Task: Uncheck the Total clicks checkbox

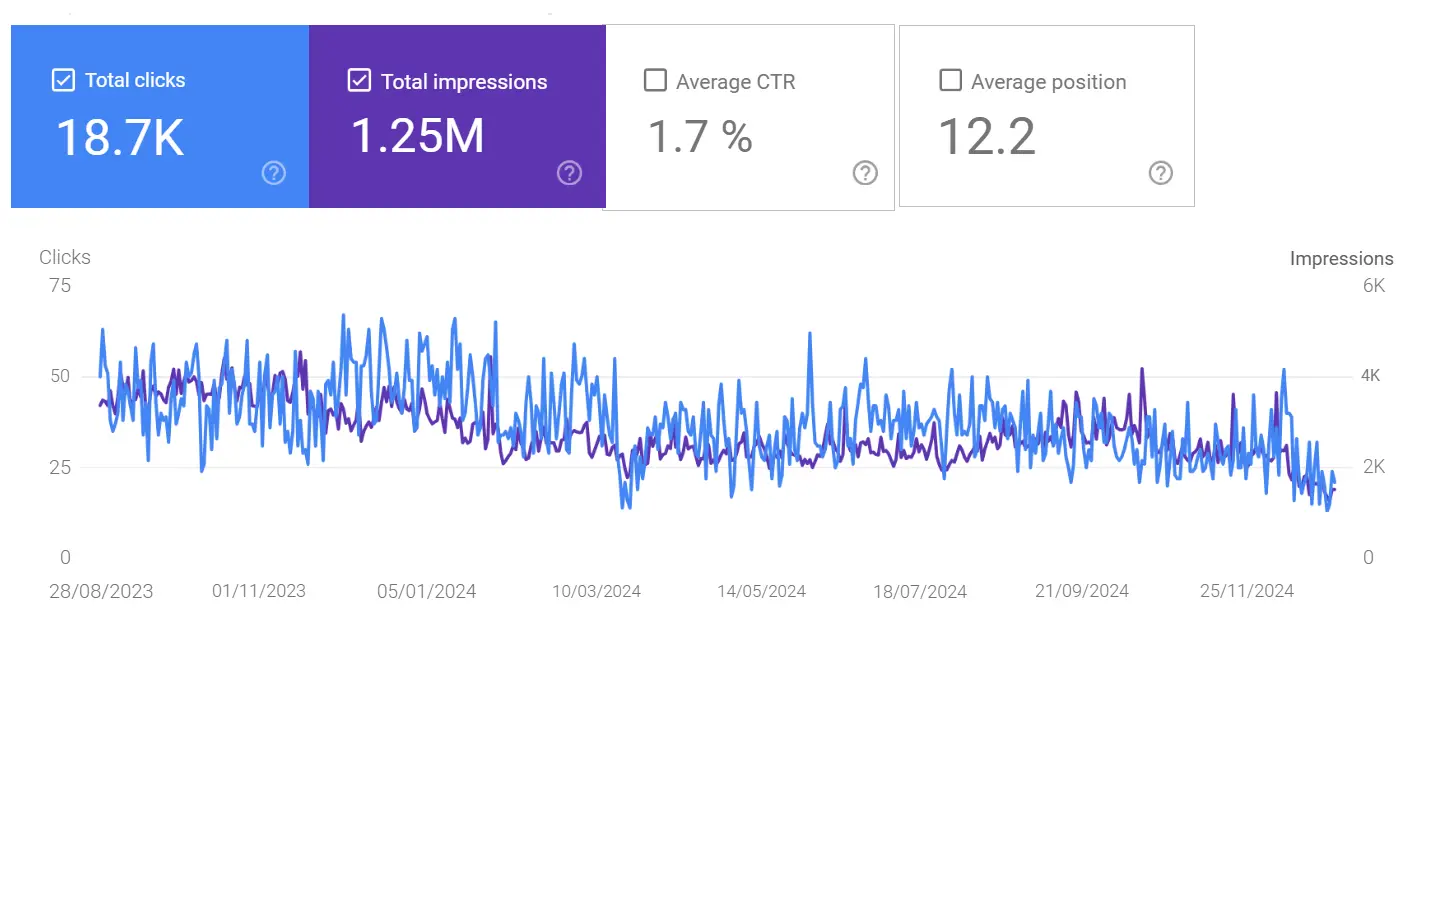Action: tap(63, 80)
